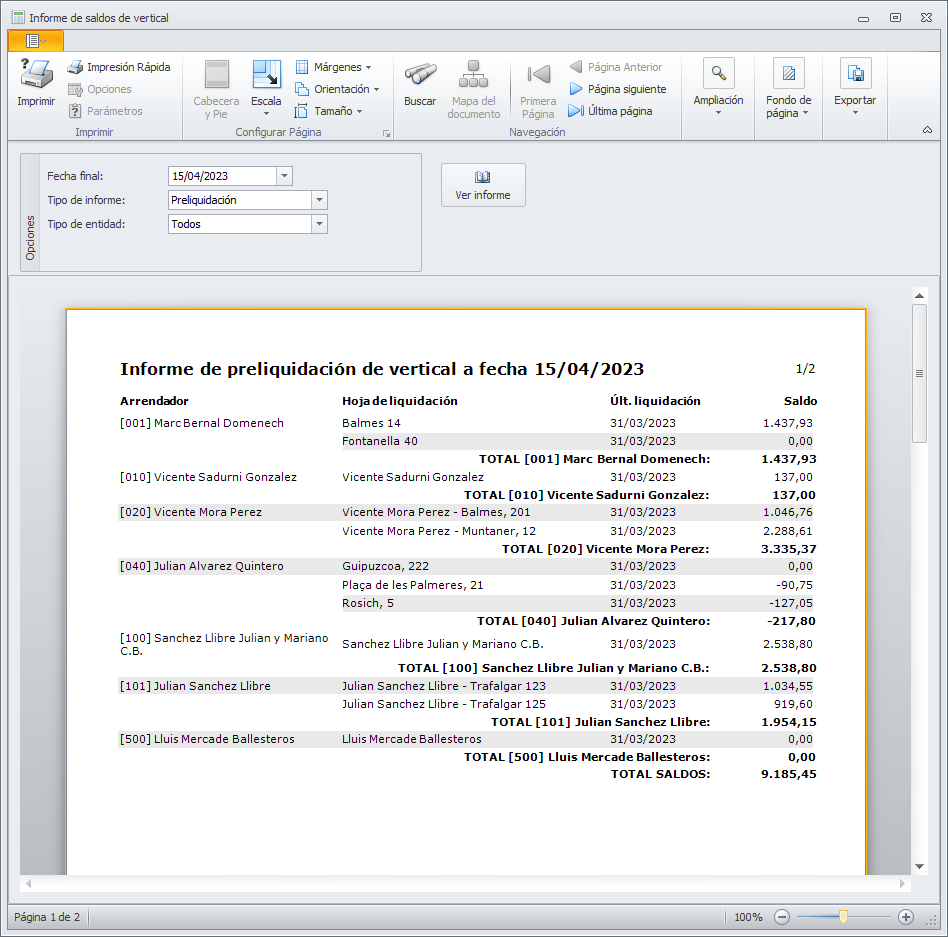Click the greyed Opciones print item

coord(100,89)
